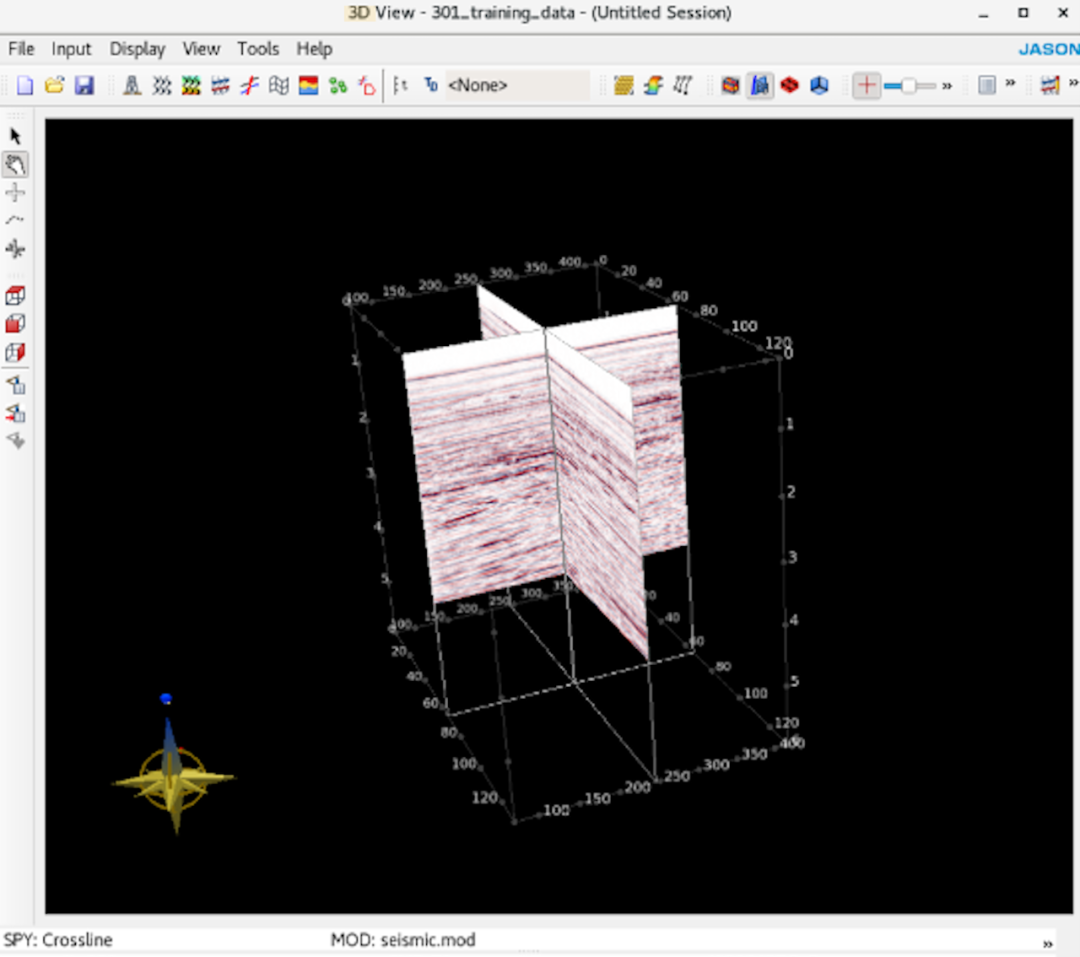The image size is (1080, 957).
Task: Expand hidden toolbar items after the slider
Action: tap(947, 86)
